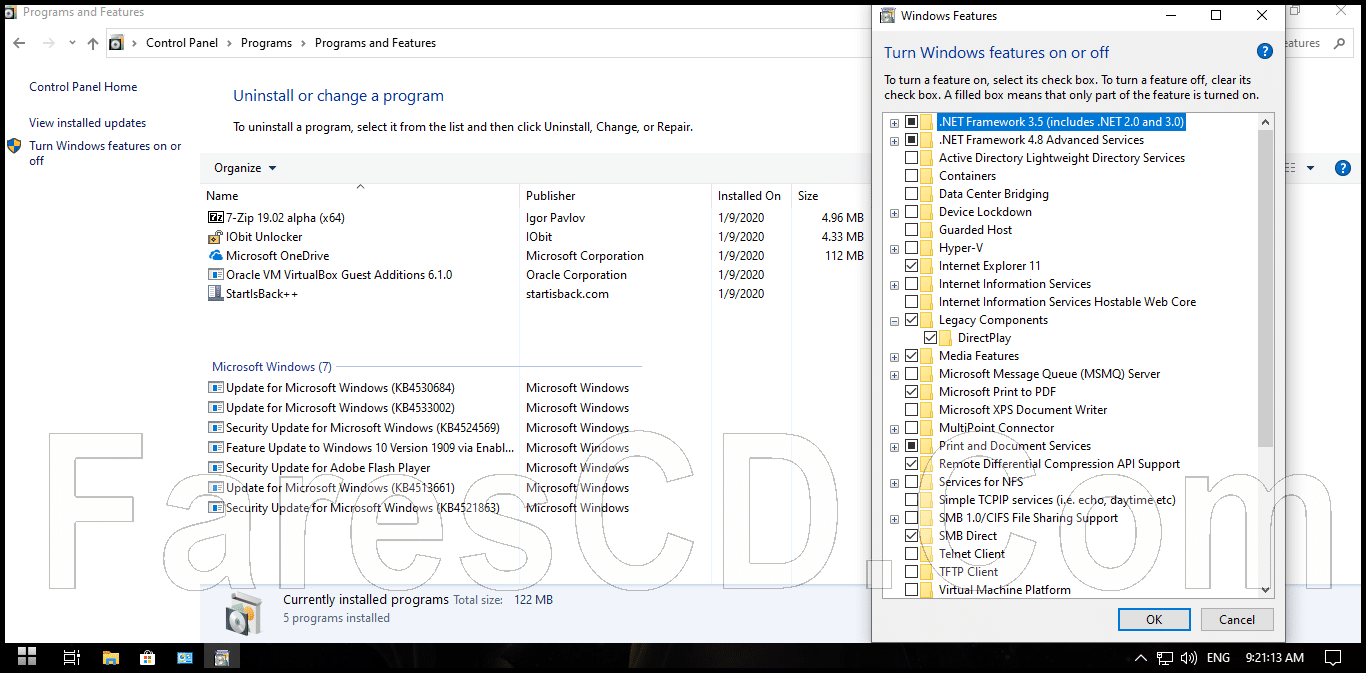The height and width of the screenshot is (673, 1366).
Task: Uncheck the DirectPlay checkbox
Action: pos(931,338)
